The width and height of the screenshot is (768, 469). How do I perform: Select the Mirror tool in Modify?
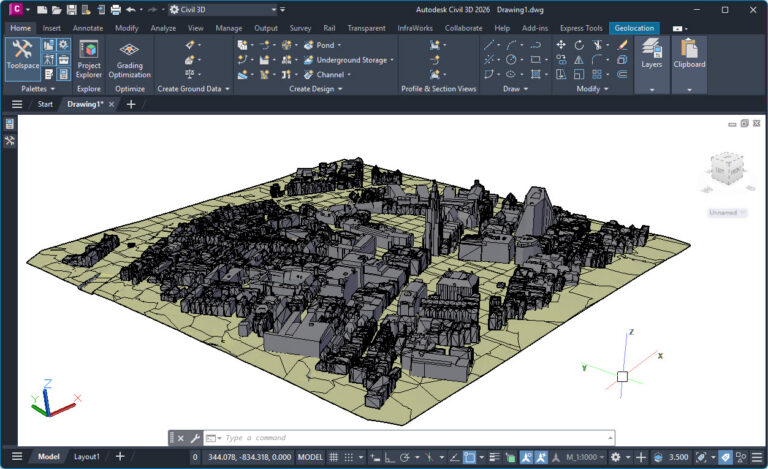click(x=579, y=60)
